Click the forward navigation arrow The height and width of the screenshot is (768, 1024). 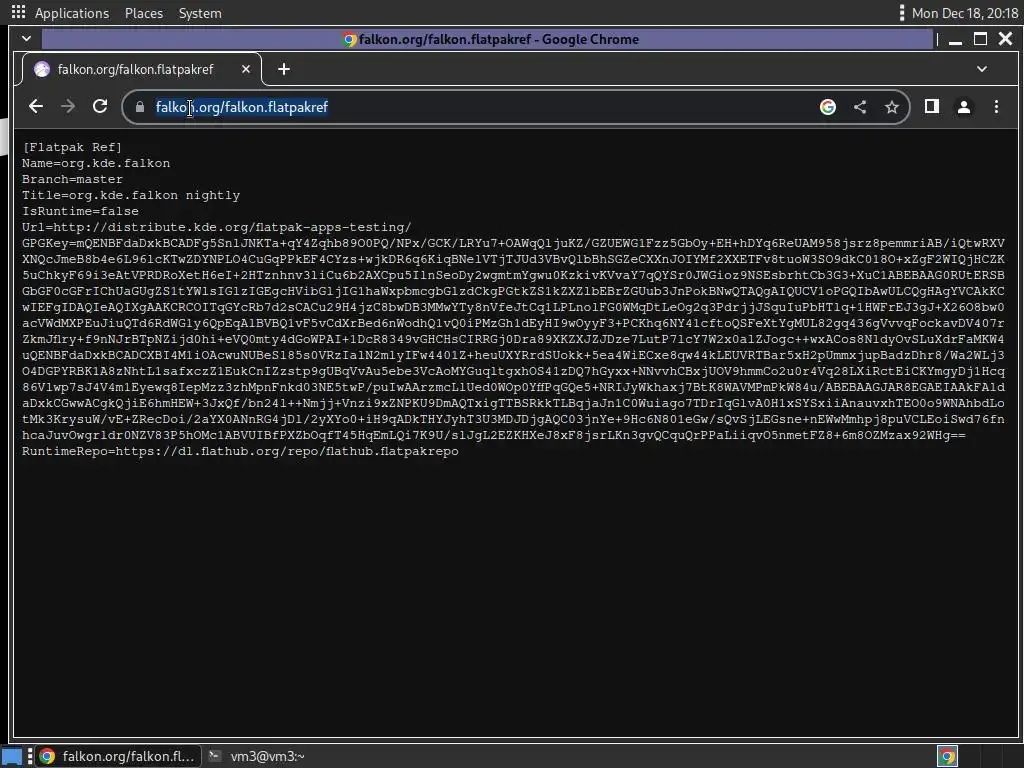click(x=68, y=106)
